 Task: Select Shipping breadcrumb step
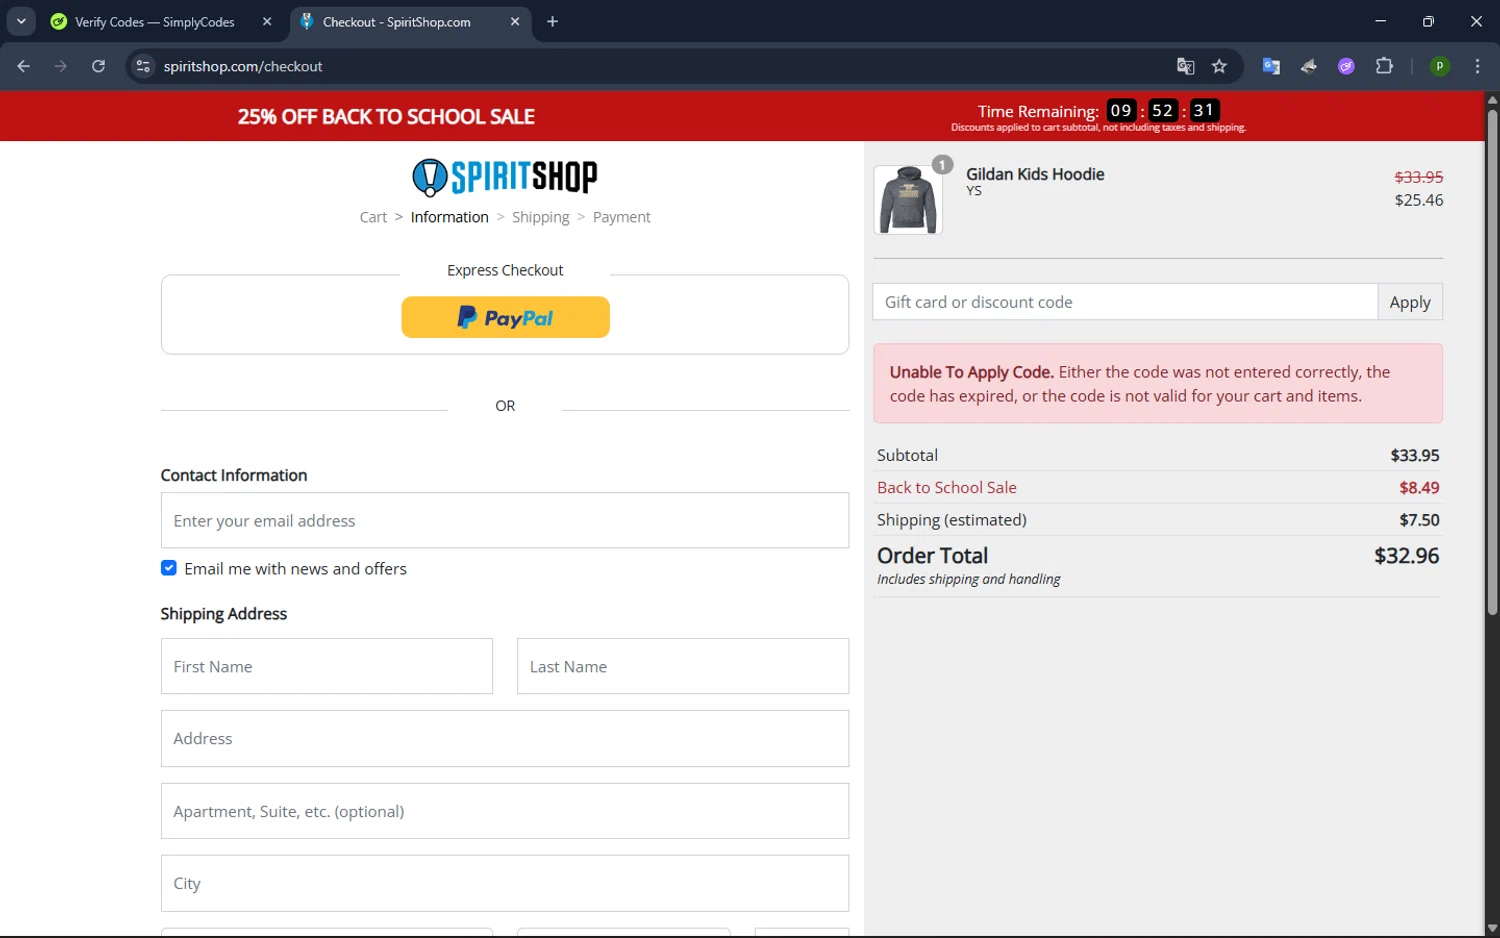[540, 217]
